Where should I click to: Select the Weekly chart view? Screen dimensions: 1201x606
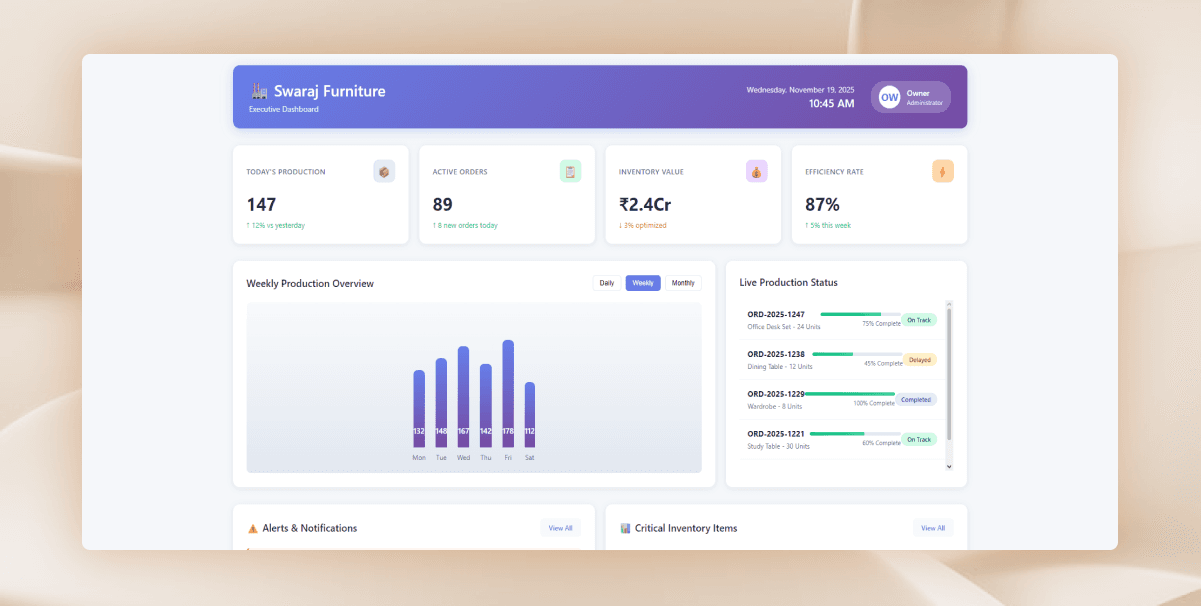[x=643, y=283]
